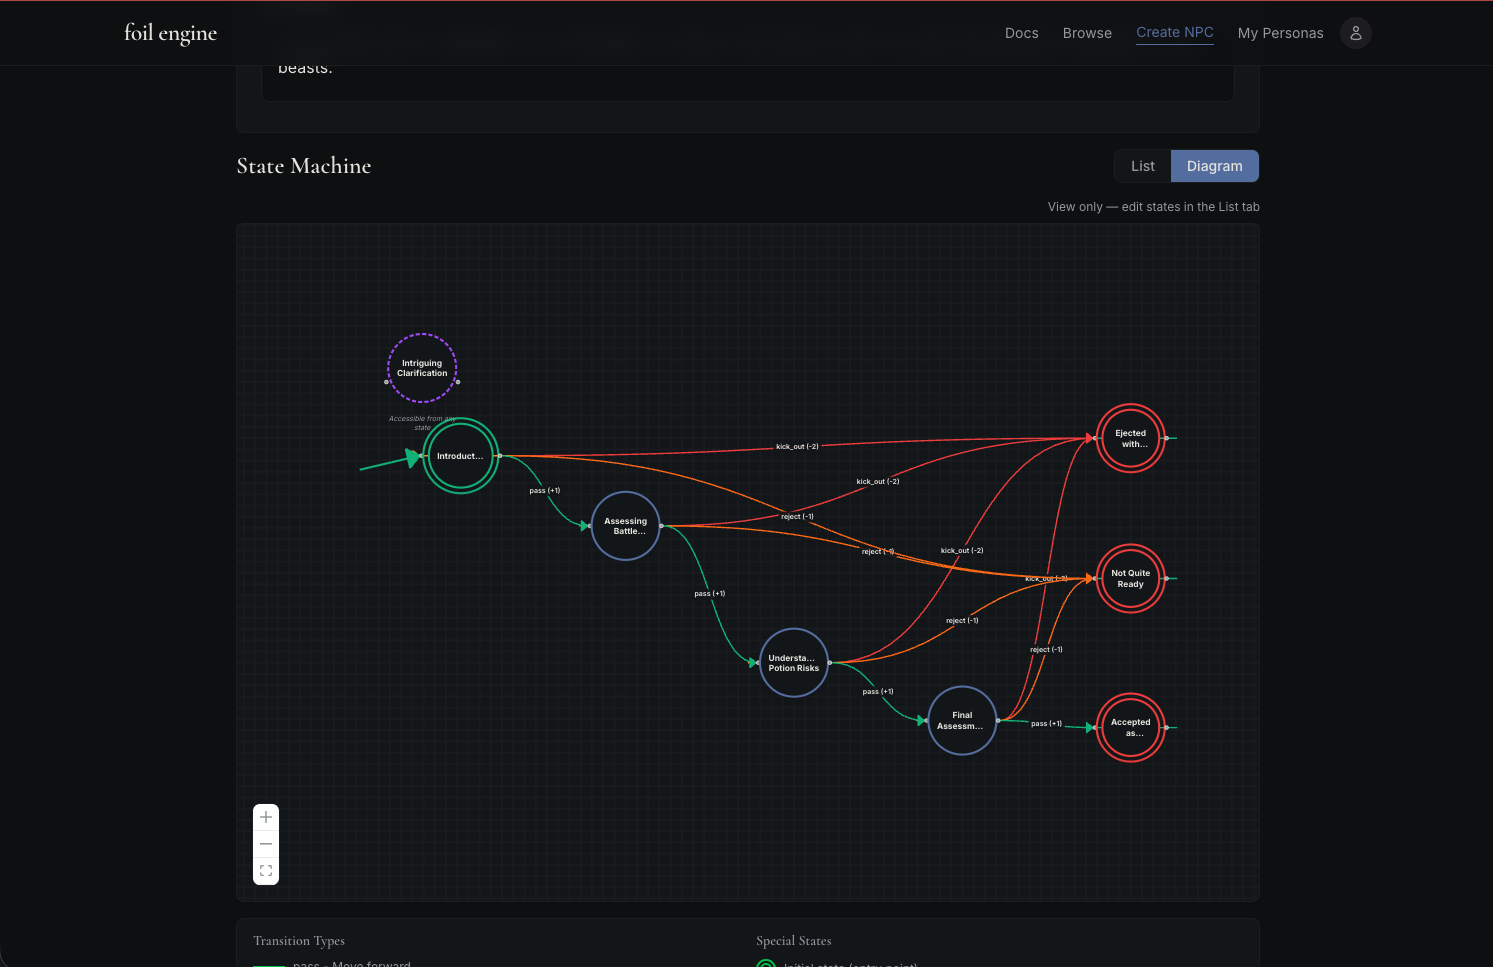This screenshot has width=1493, height=967.
Task: Fit the diagram to view
Action: click(266, 870)
